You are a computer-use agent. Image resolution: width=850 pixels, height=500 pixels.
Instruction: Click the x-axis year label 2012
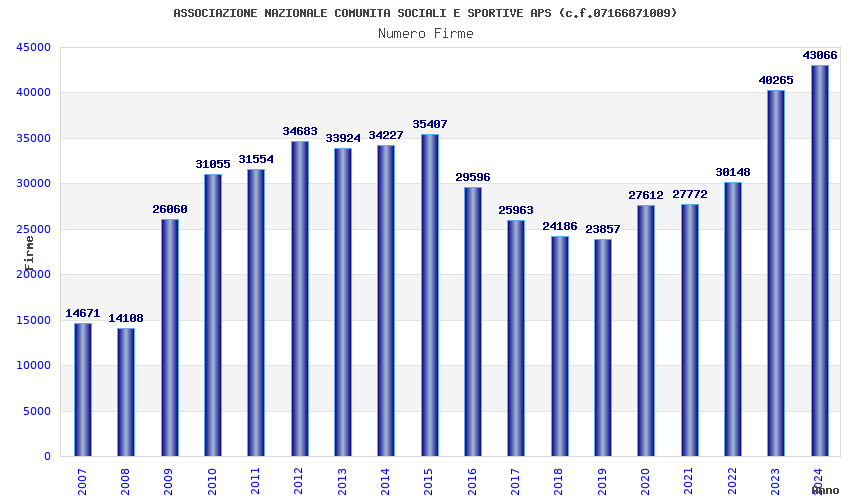coord(299,482)
